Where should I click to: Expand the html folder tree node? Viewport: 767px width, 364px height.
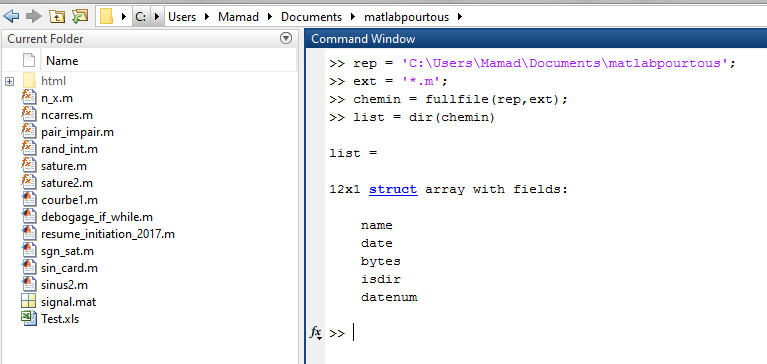[x=9, y=81]
